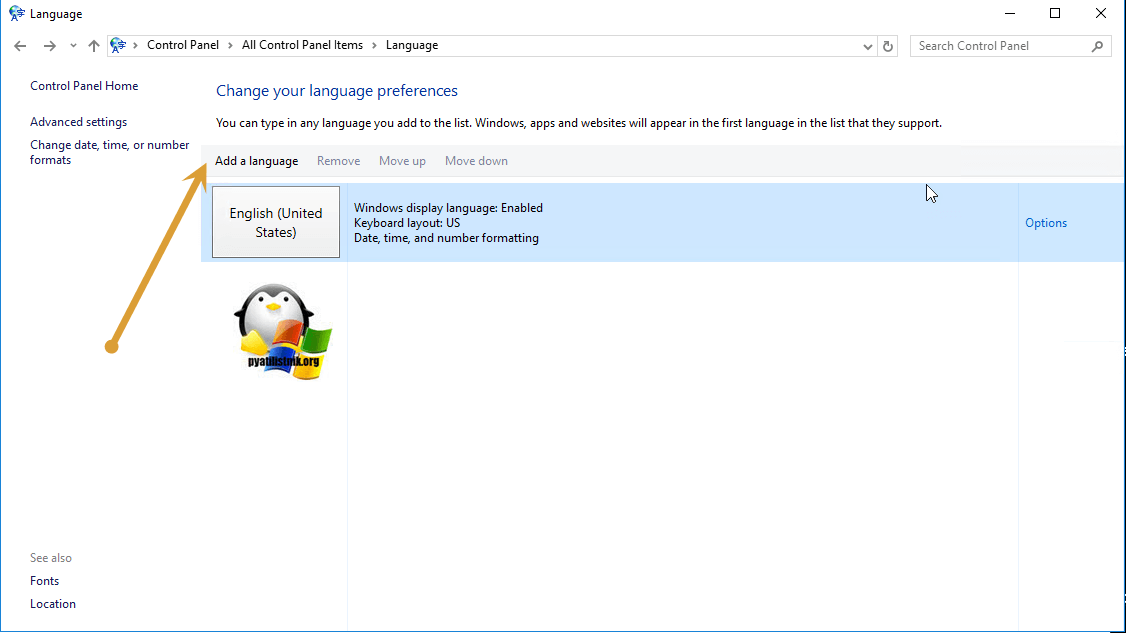Open the recent locations dropdown arrow
Viewport: 1126px width, 633px height.
(73, 46)
